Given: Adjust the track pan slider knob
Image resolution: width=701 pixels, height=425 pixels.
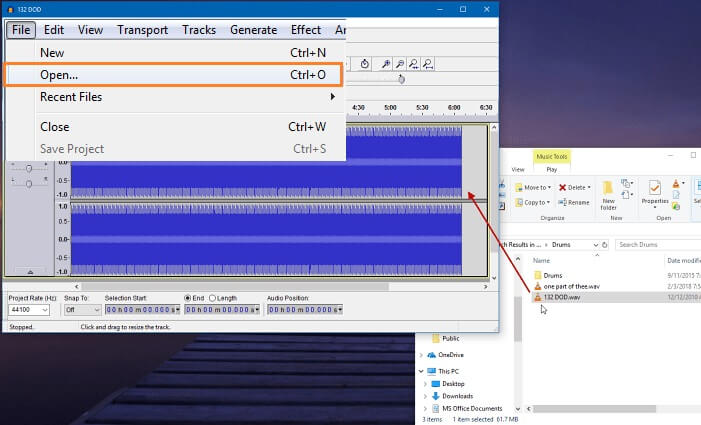Looking at the screenshot, I should coord(29,184).
